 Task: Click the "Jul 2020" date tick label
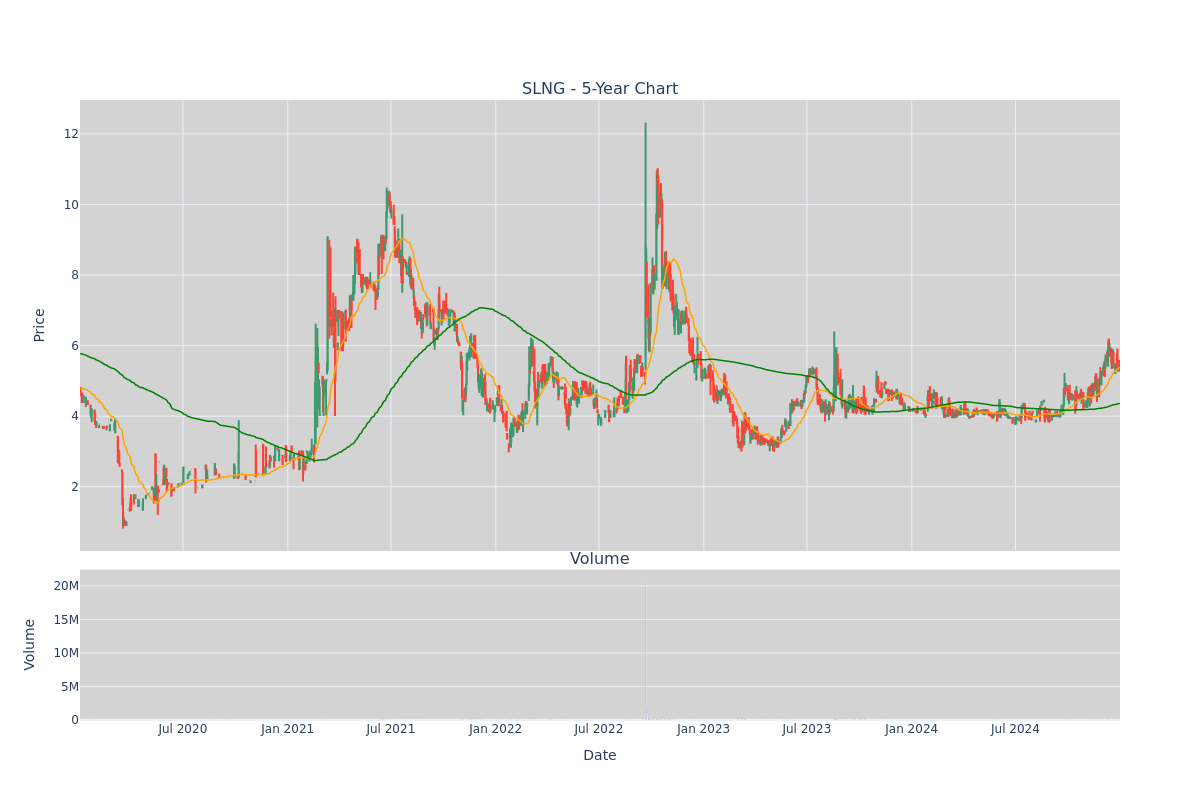coord(183,729)
